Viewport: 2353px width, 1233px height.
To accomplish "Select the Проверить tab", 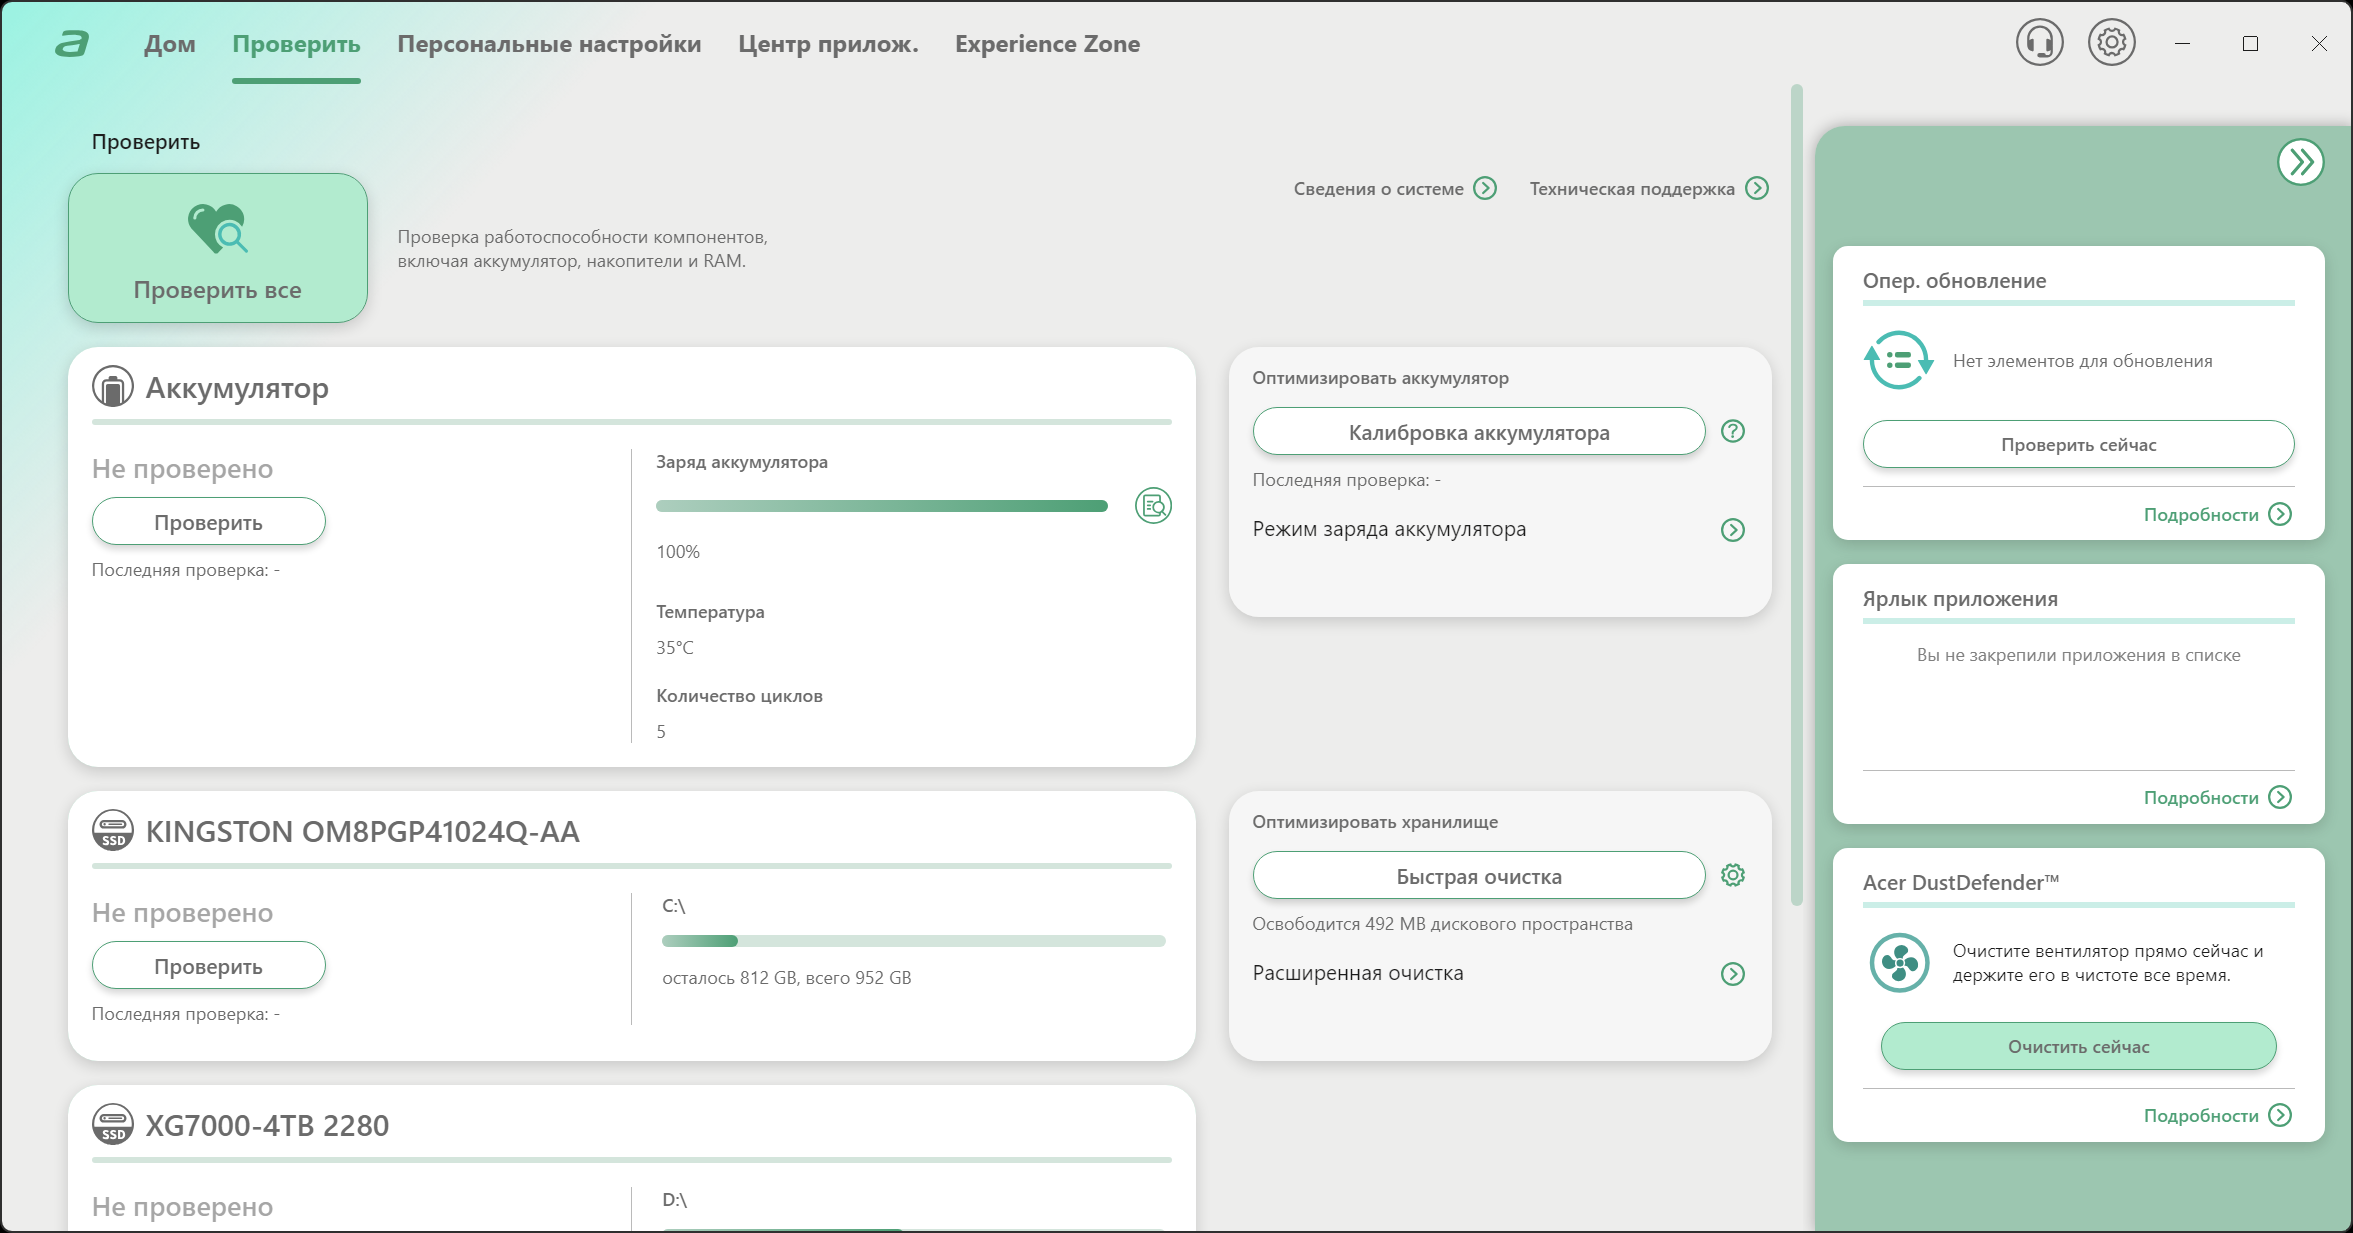I will pyautogui.click(x=296, y=44).
